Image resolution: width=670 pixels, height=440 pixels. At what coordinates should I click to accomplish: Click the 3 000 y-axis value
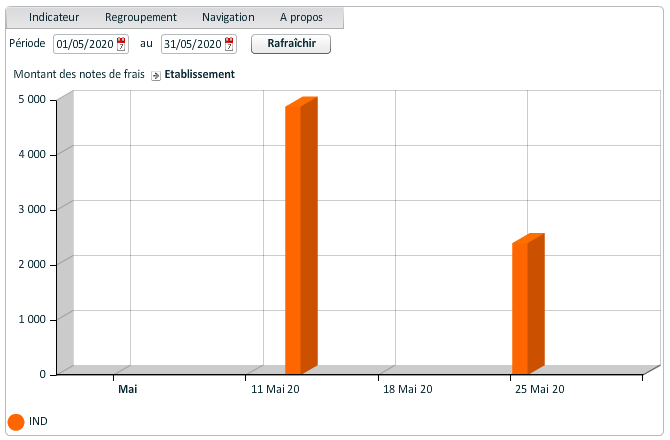(32, 209)
